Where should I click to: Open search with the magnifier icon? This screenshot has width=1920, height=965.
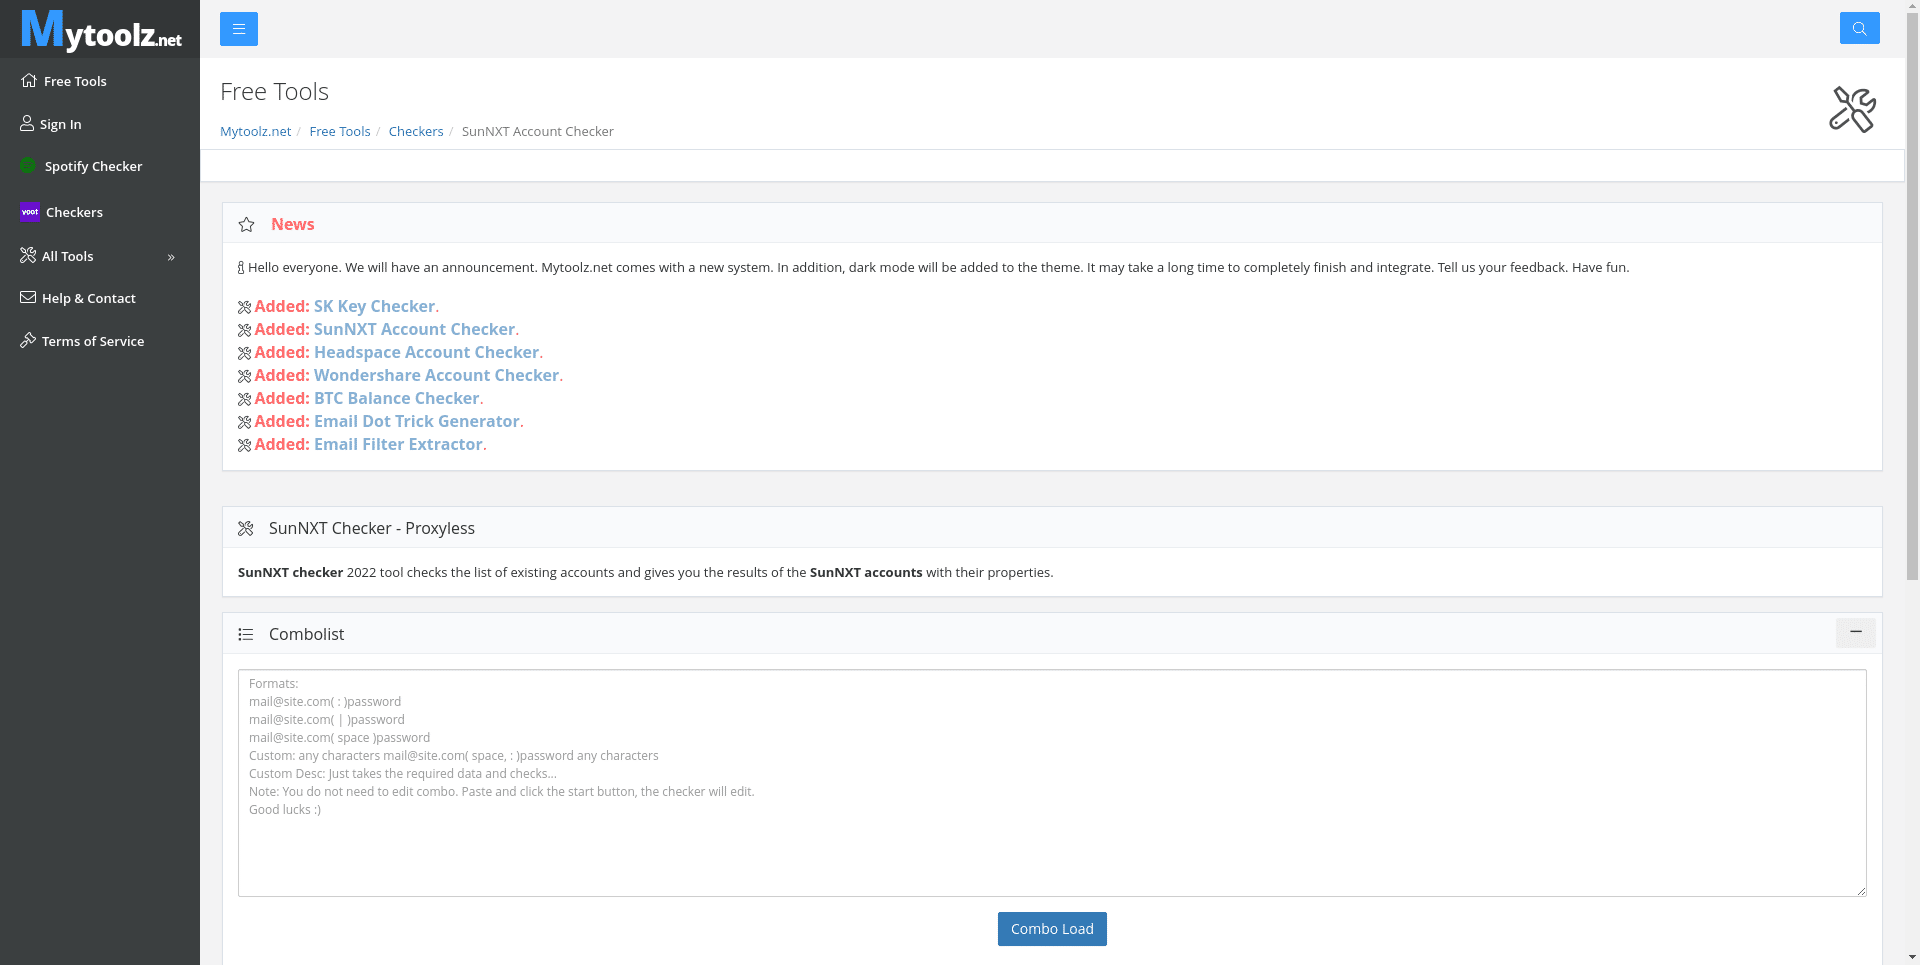coord(1859,28)
